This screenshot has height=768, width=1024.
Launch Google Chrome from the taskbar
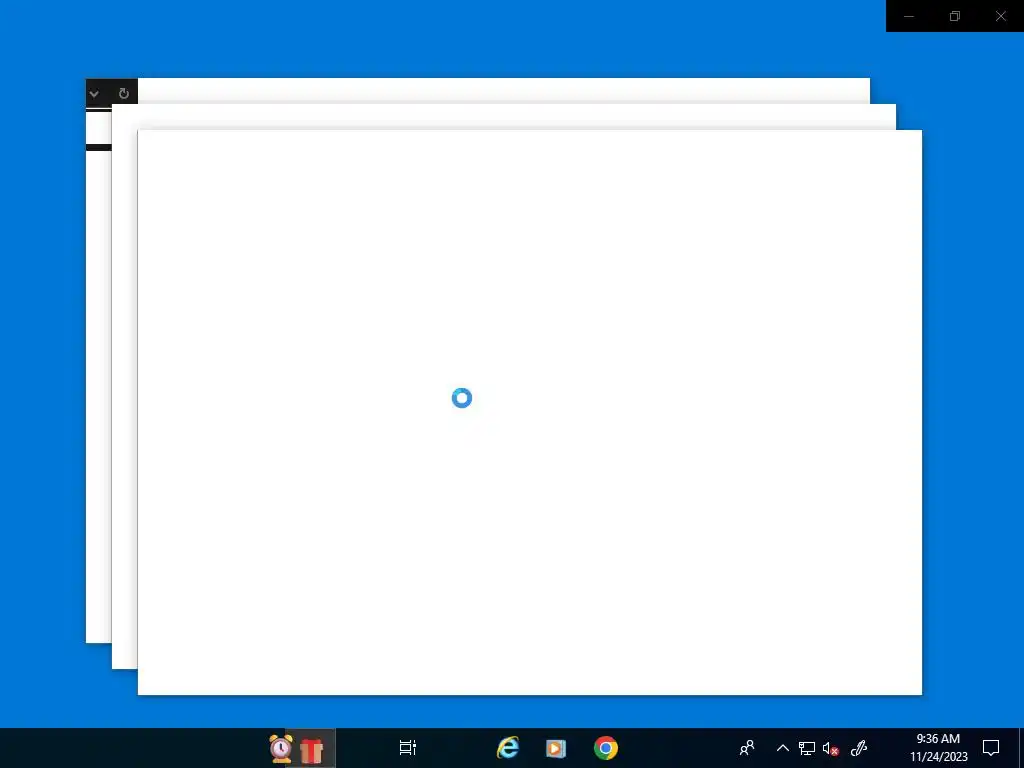pyautogui.click(x=605, y=748)
